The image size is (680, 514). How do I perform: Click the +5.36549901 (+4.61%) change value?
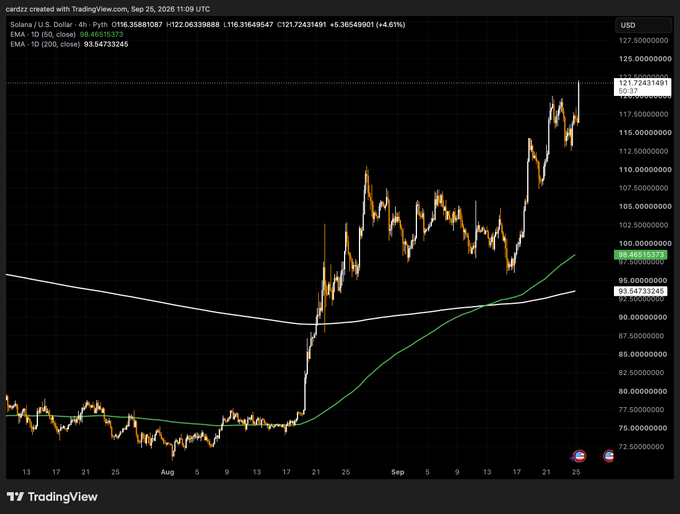367,25
